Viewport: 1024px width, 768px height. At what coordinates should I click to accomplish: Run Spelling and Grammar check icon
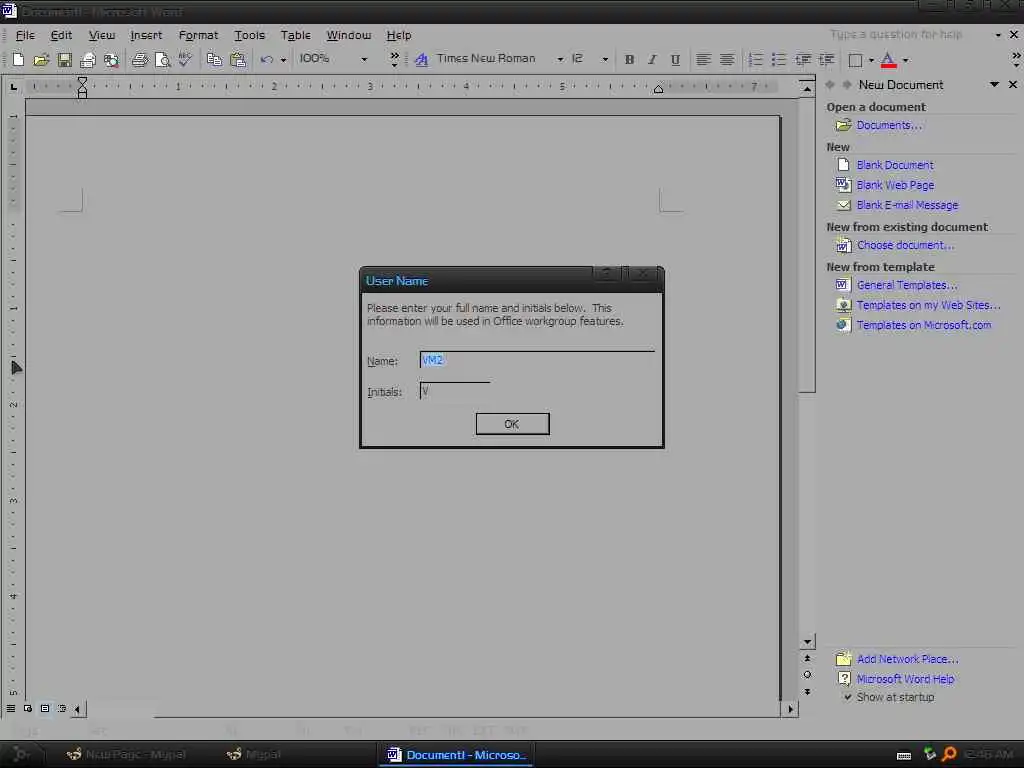point(185,60)
